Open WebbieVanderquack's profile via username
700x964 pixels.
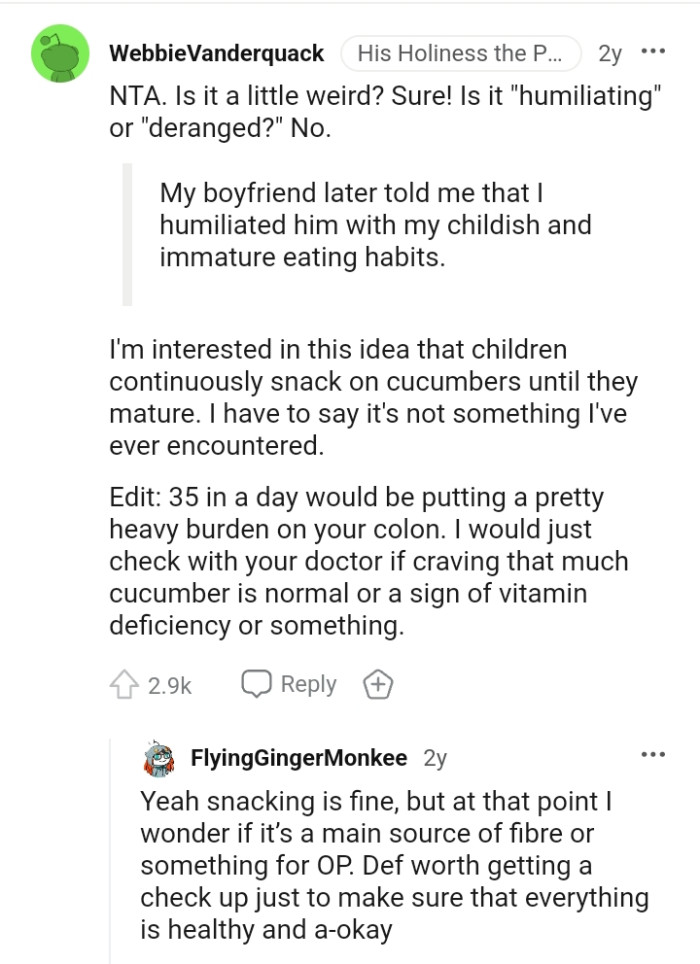(x=217, y=55)
